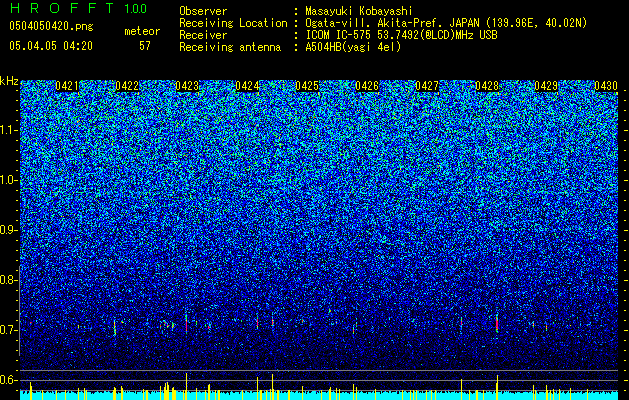Click the 'Receiving antenna' field label

(230, 47)
